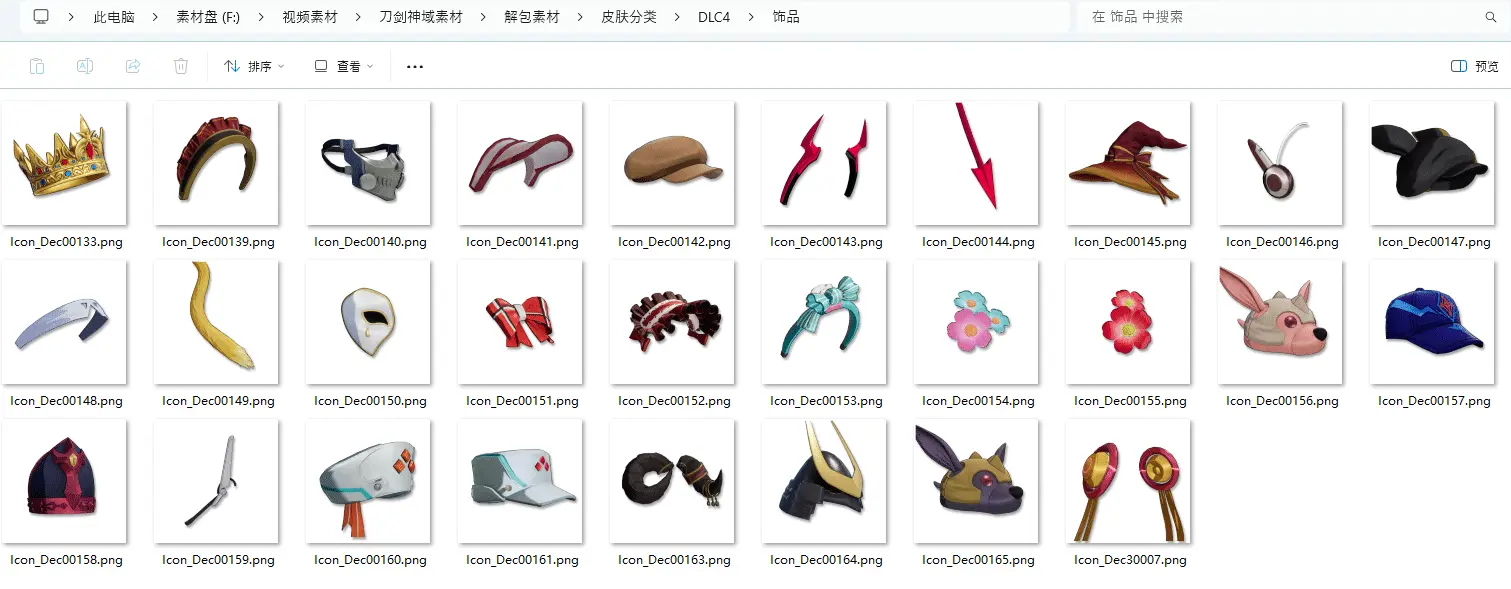Click the delete trash icon
Image resolution: width=1511 pixels, height=589 pixels.
[x=181, y=66]
